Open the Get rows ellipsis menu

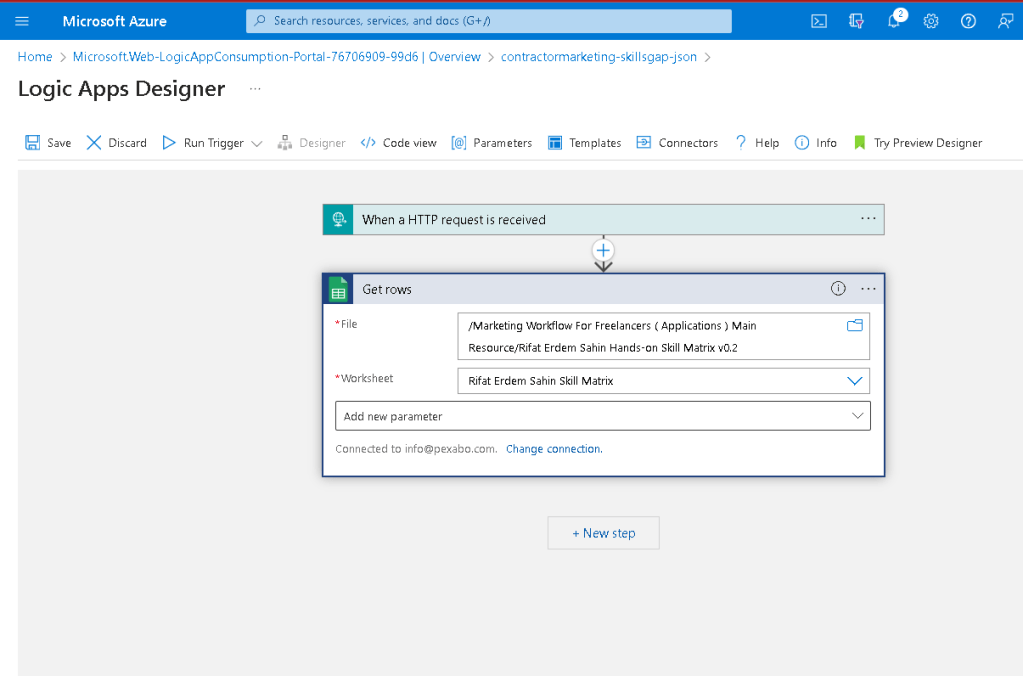868,288
